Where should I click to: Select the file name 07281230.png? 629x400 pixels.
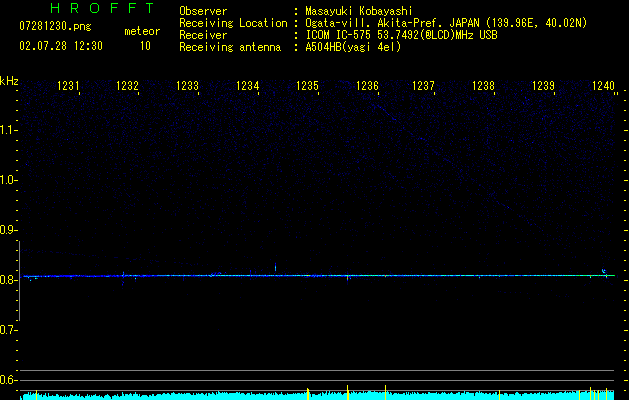55,27
